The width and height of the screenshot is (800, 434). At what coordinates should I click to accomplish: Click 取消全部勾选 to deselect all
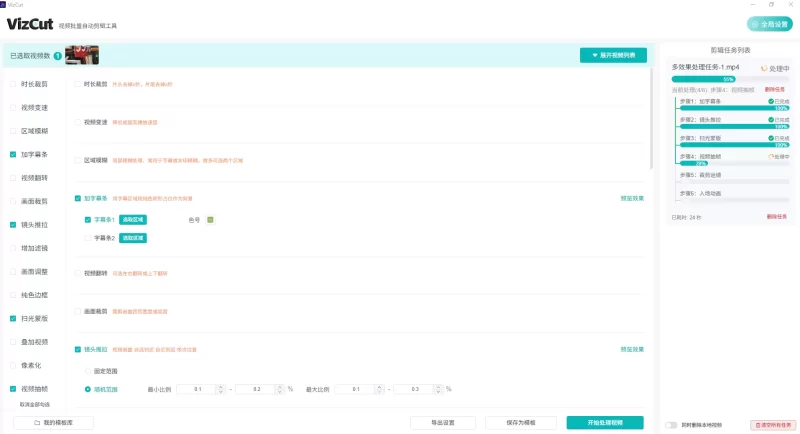pyautogui.click(x=35, y=404)
